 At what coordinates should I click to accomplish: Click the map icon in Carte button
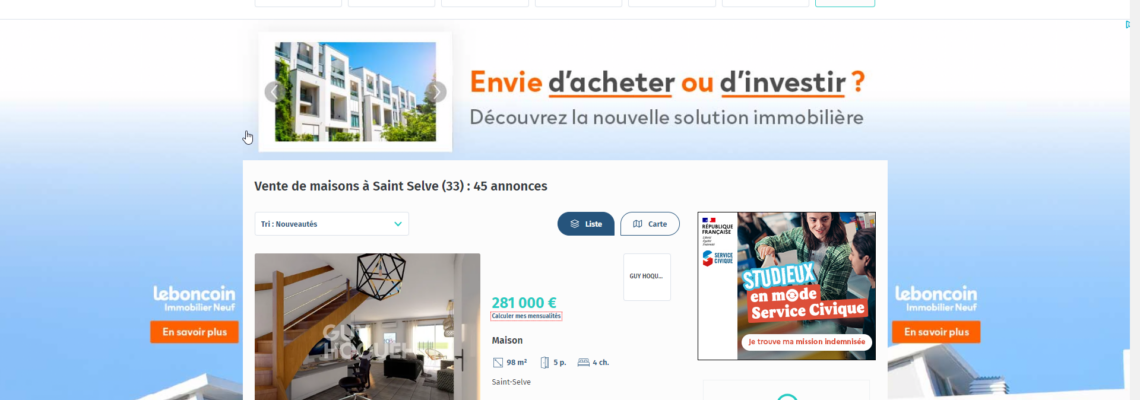pyautogui.click(x=638, y=224)
